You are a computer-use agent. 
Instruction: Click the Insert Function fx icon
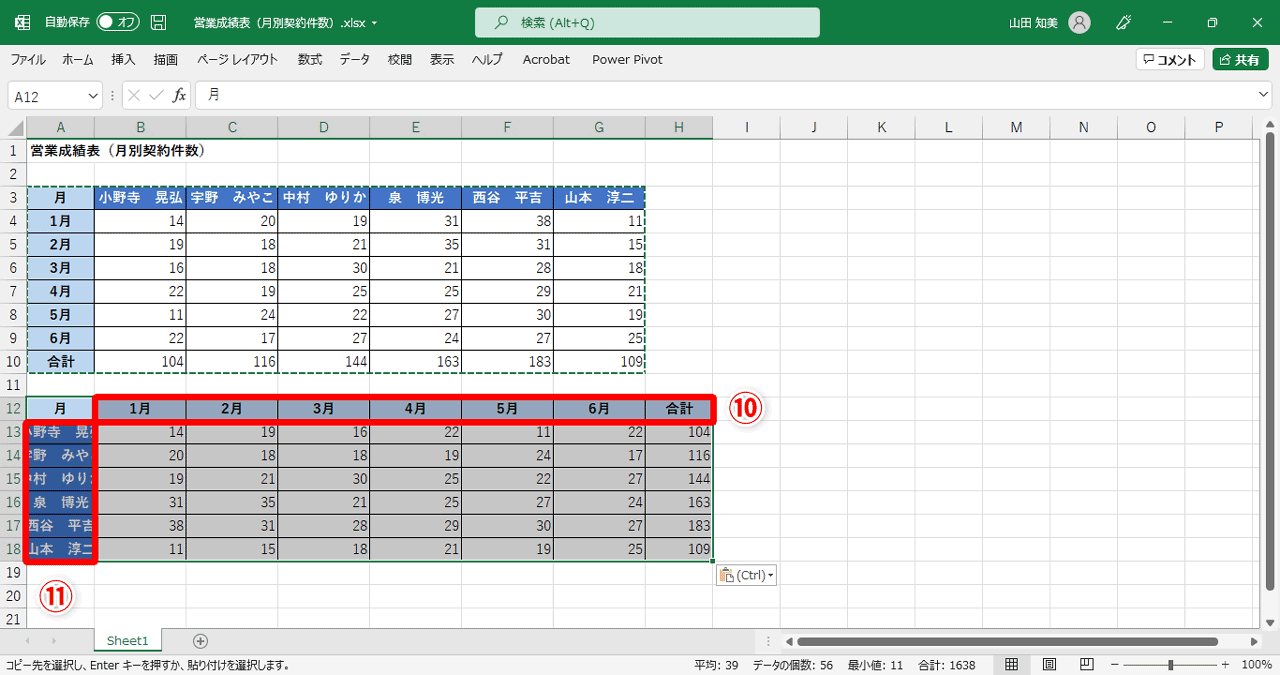click(x=180, y=95)
